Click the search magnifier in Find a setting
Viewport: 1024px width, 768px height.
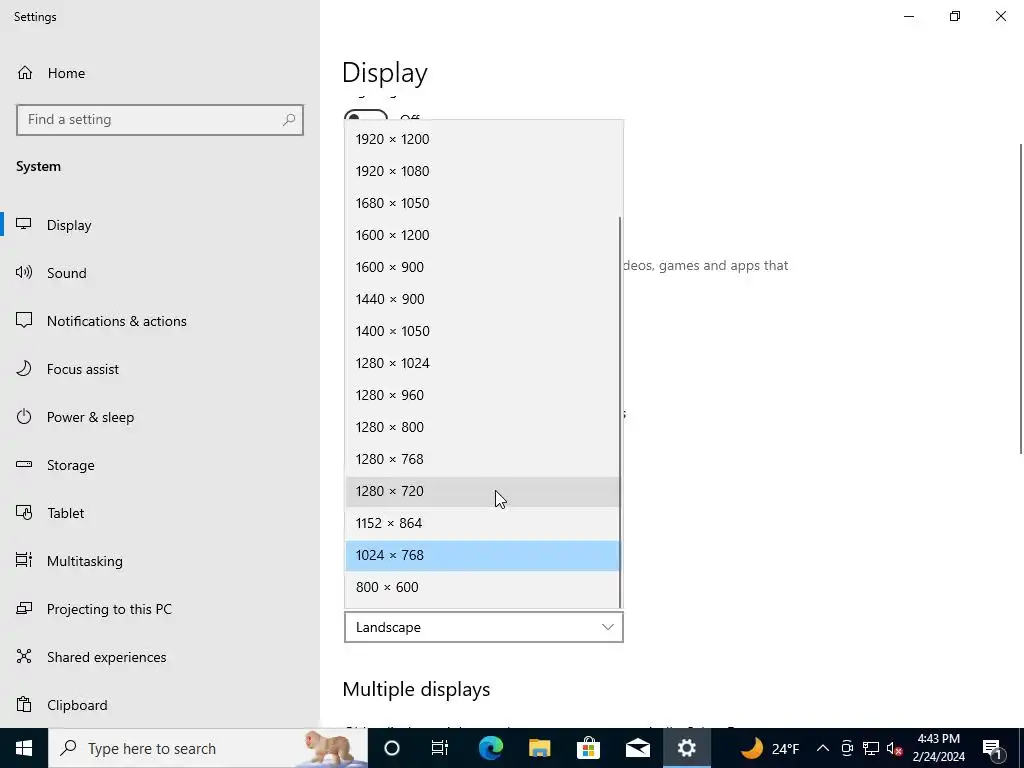coord(289,120)
